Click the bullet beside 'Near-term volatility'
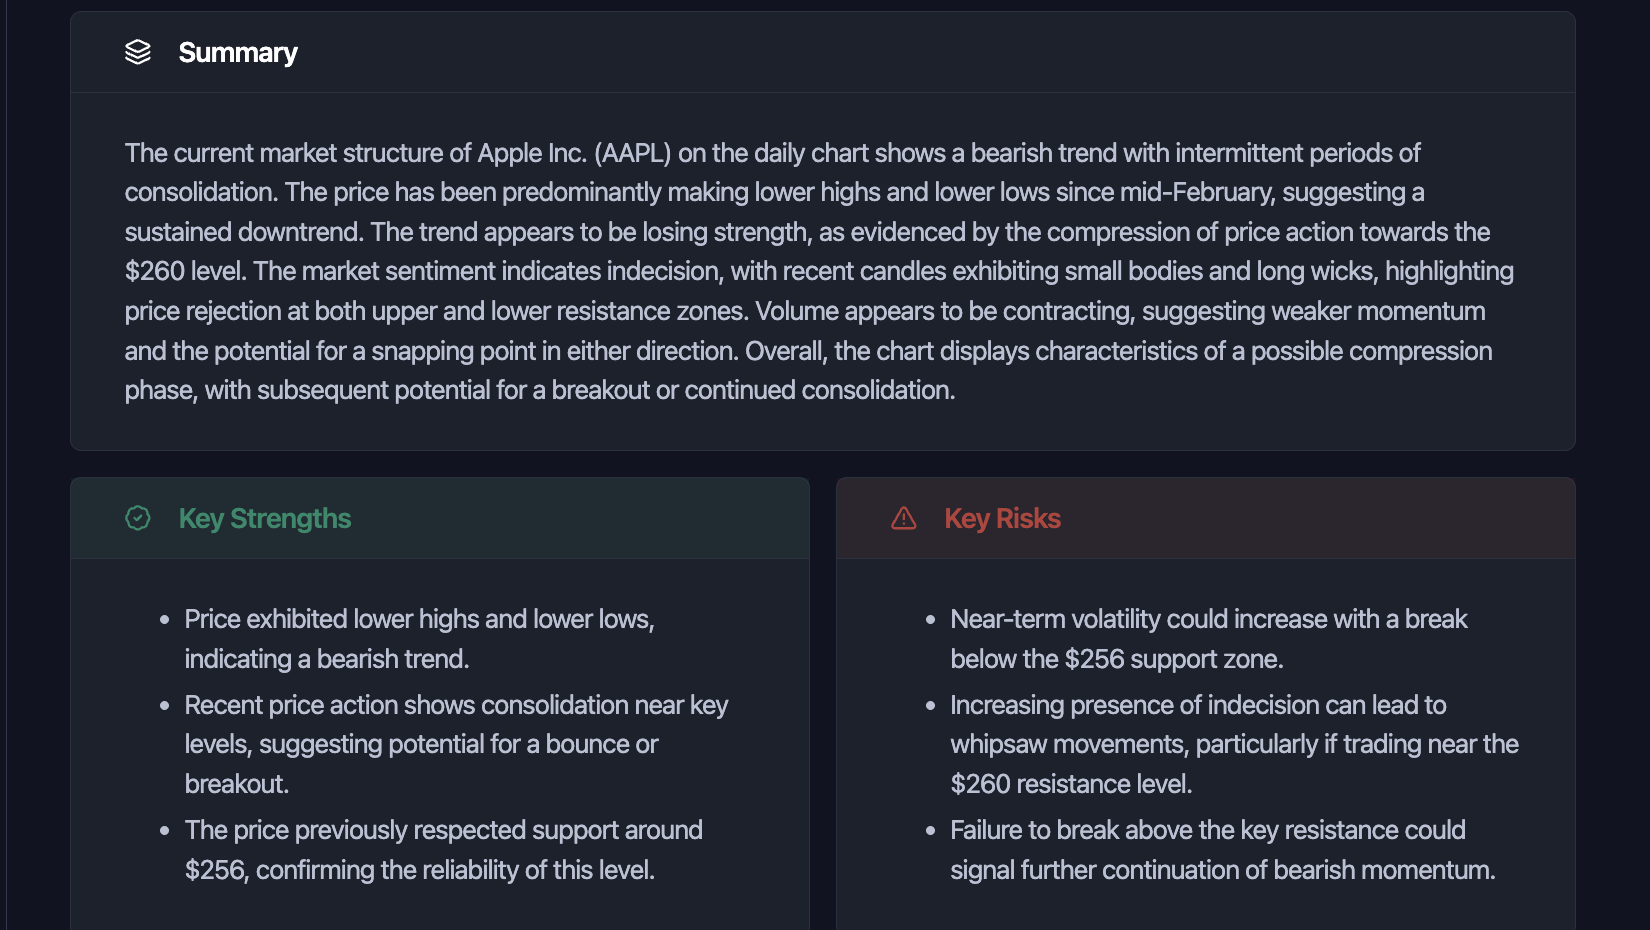Viewport: 1650px width, 930px height. [930, 620]
